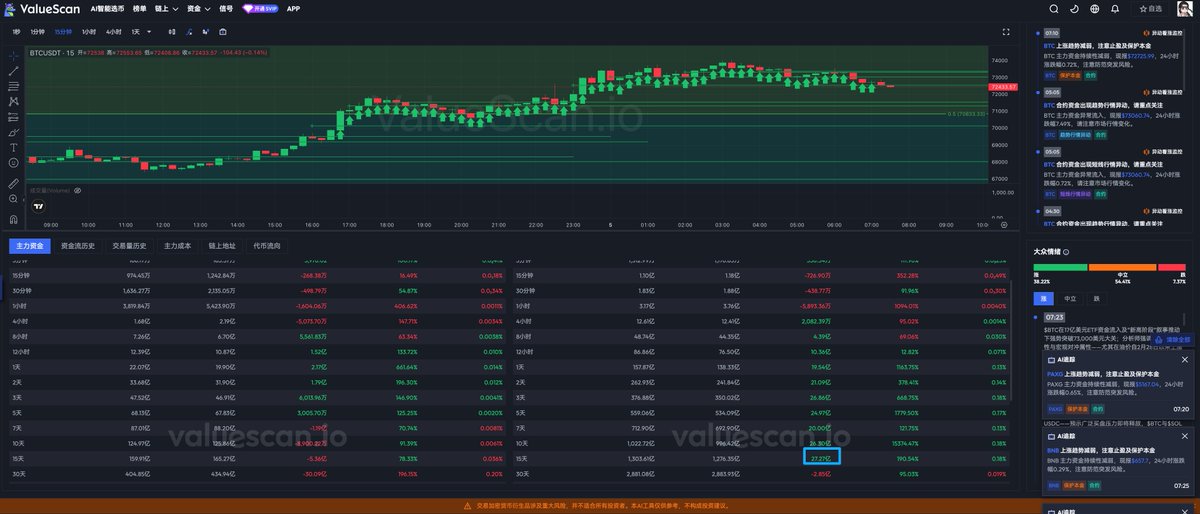Toggle volume indicator visibility eye
Screen dimensions: 1200x514
pos(77,188)
